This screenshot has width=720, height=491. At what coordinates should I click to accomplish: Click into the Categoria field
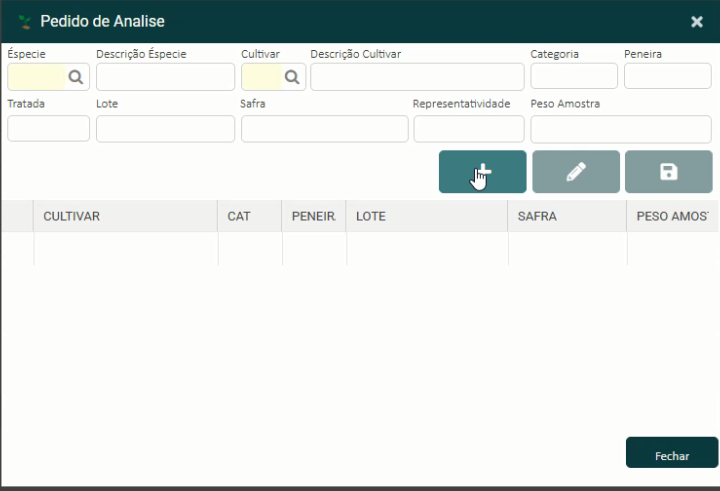(x=574, y=77)
